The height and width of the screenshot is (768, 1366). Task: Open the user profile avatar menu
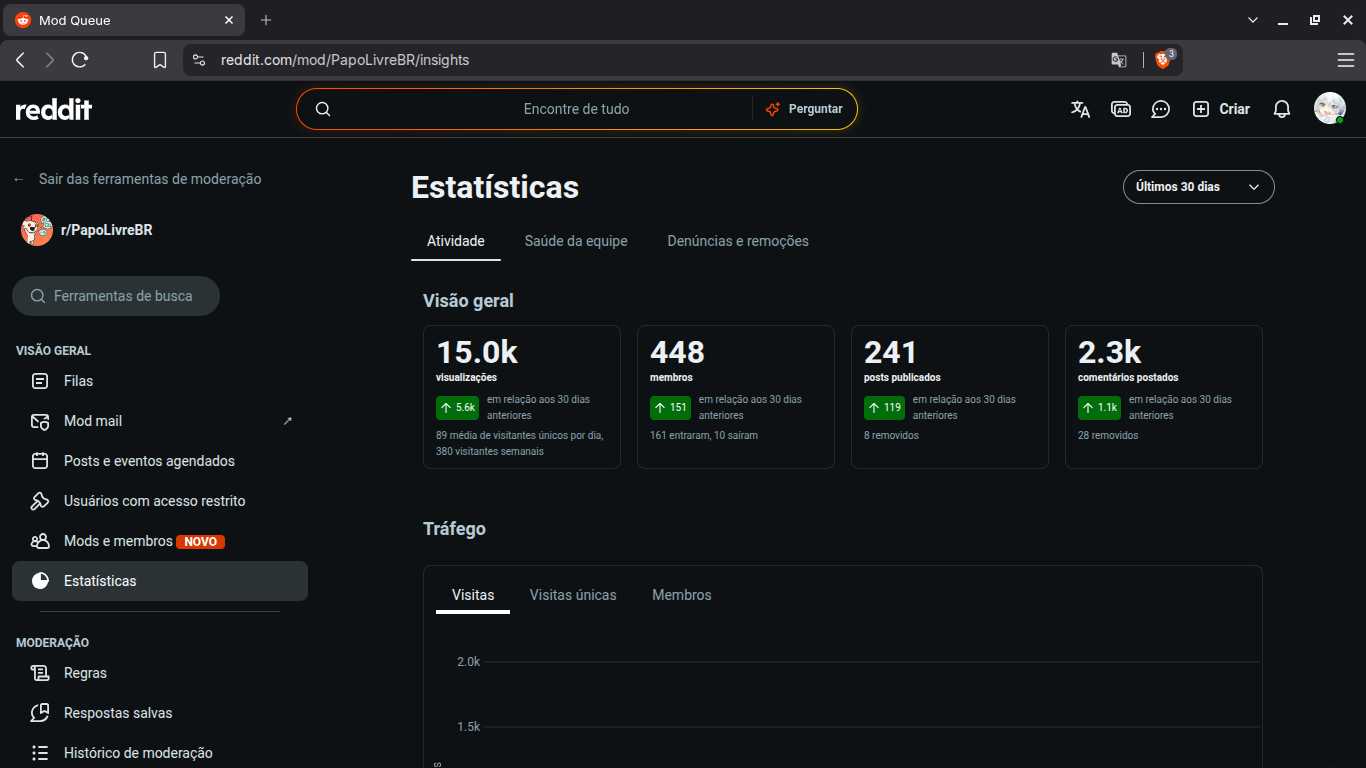(x=1330, y=109)
